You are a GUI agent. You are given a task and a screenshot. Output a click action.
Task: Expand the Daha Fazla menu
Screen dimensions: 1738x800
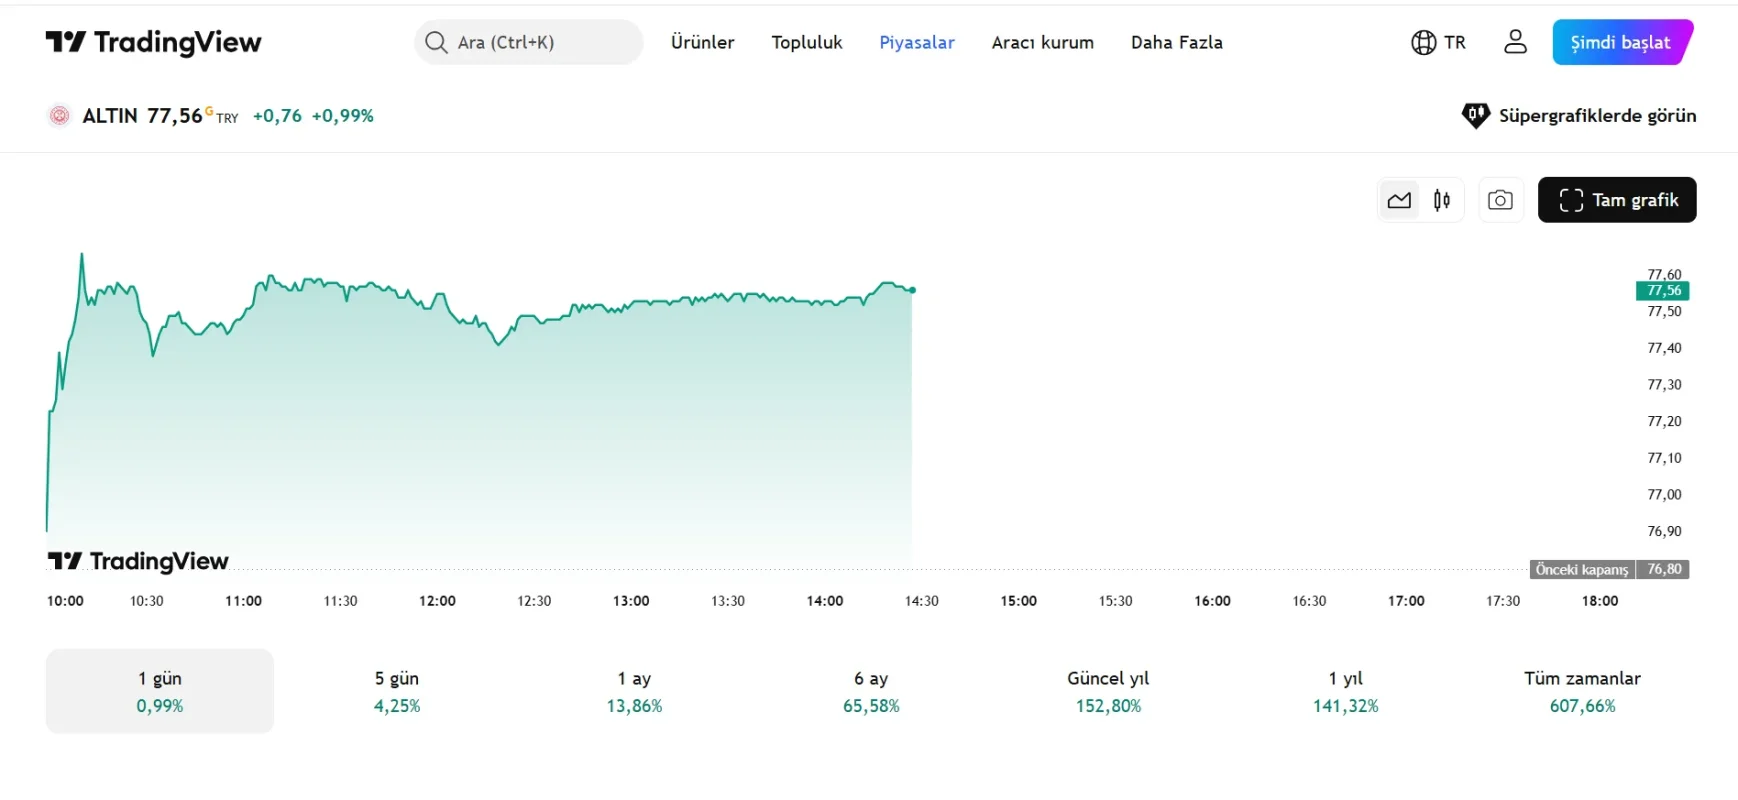point(1176,42)
